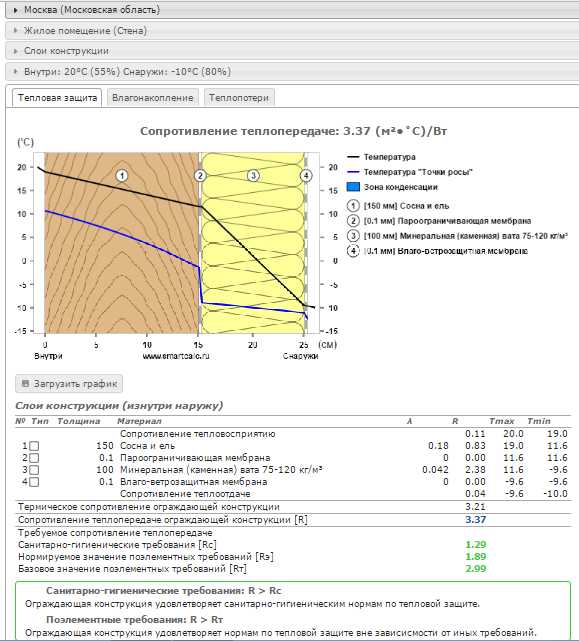Click the green 1.29 Rc value
579x641 pixels.
pos(476,545)
